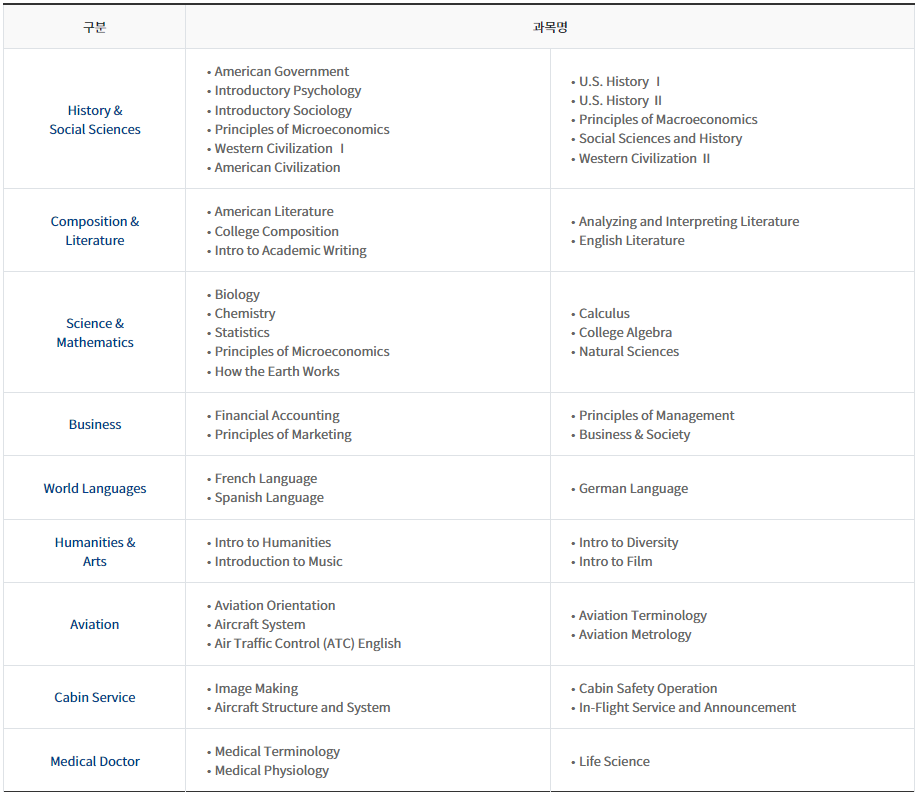916x795 pixels.
Task: Click the Composition & Literature category label
Action: coord(95,231)
